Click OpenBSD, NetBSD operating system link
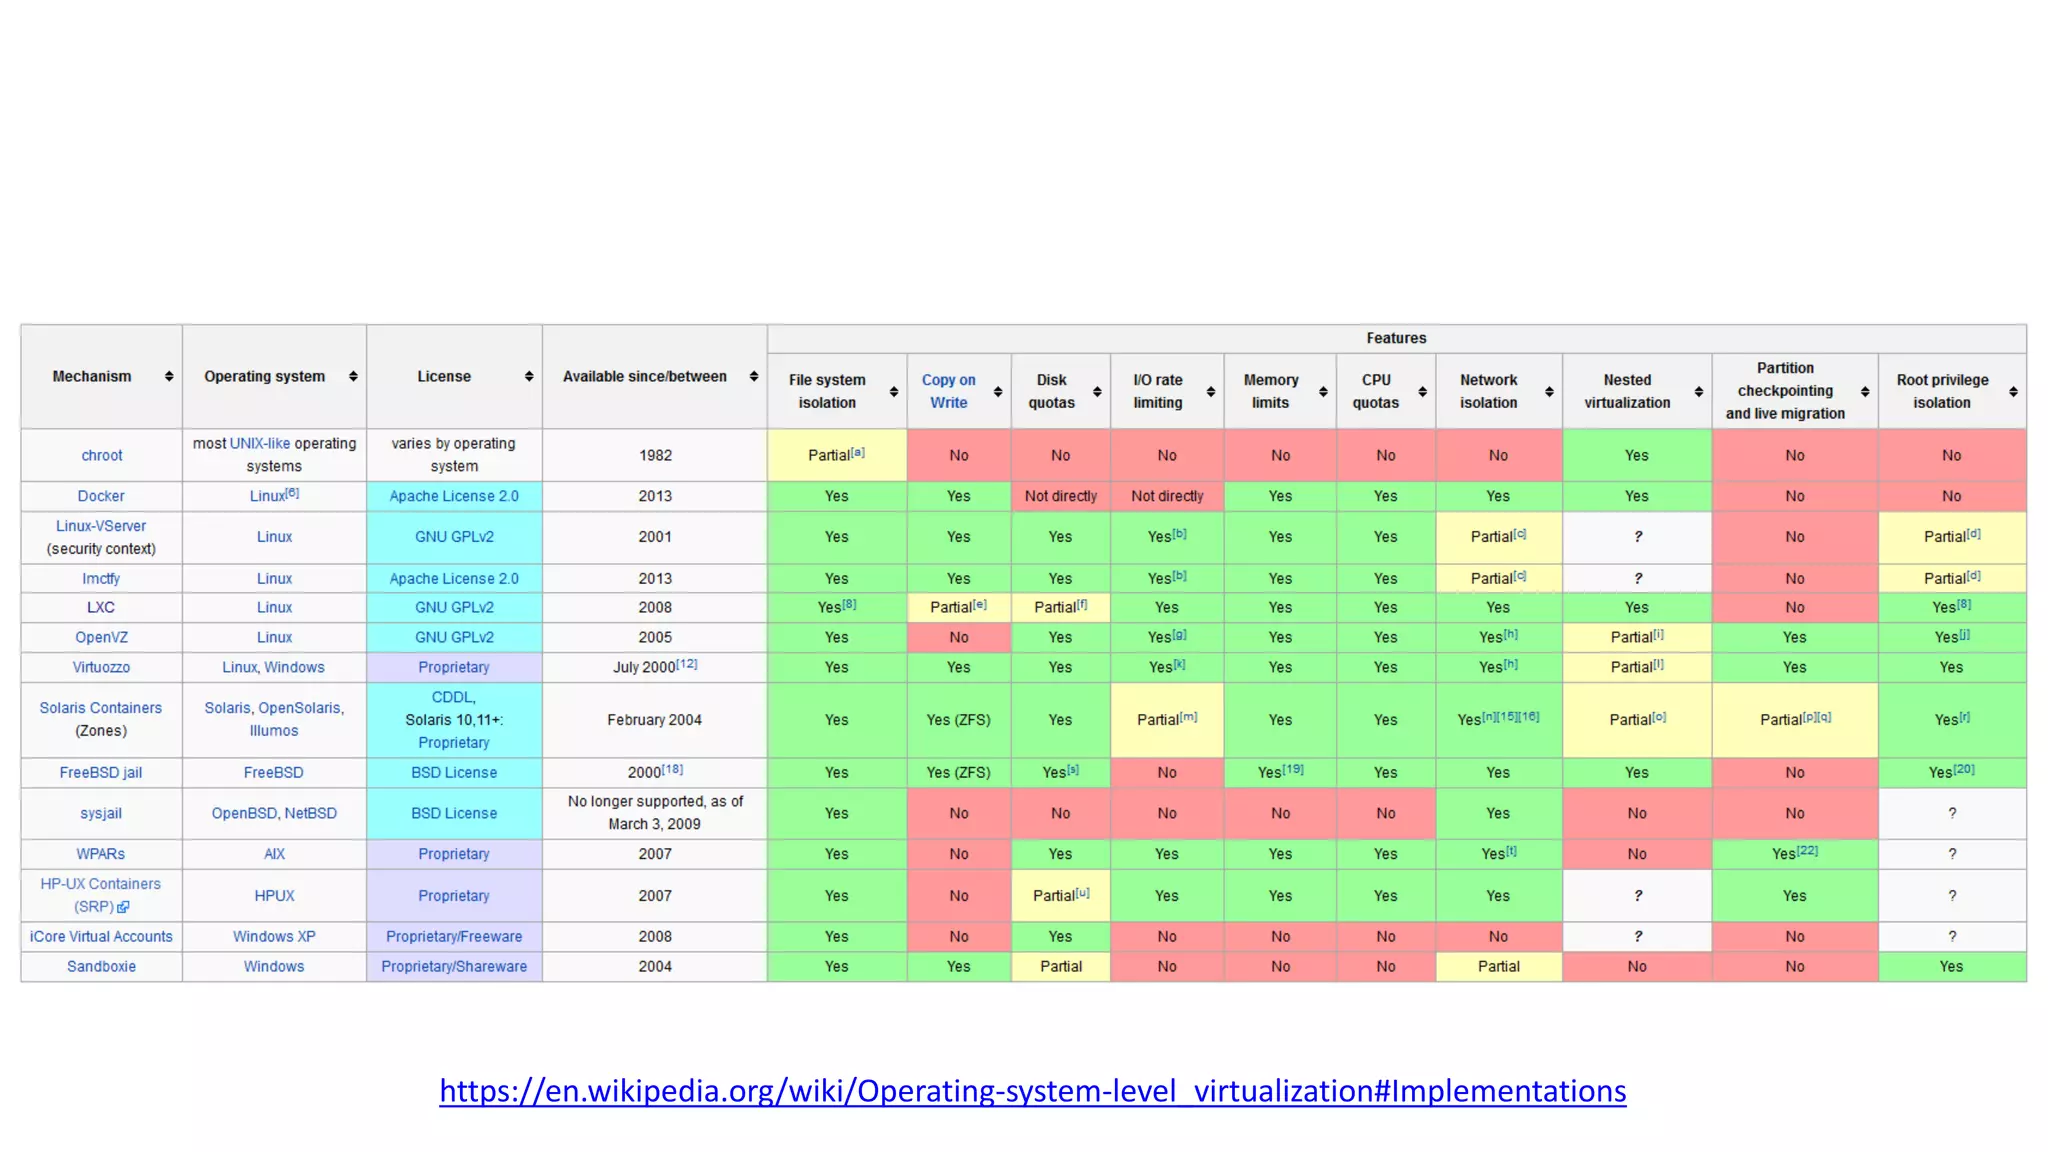The image size is (2048, 1152). click(x=274, y=814)
